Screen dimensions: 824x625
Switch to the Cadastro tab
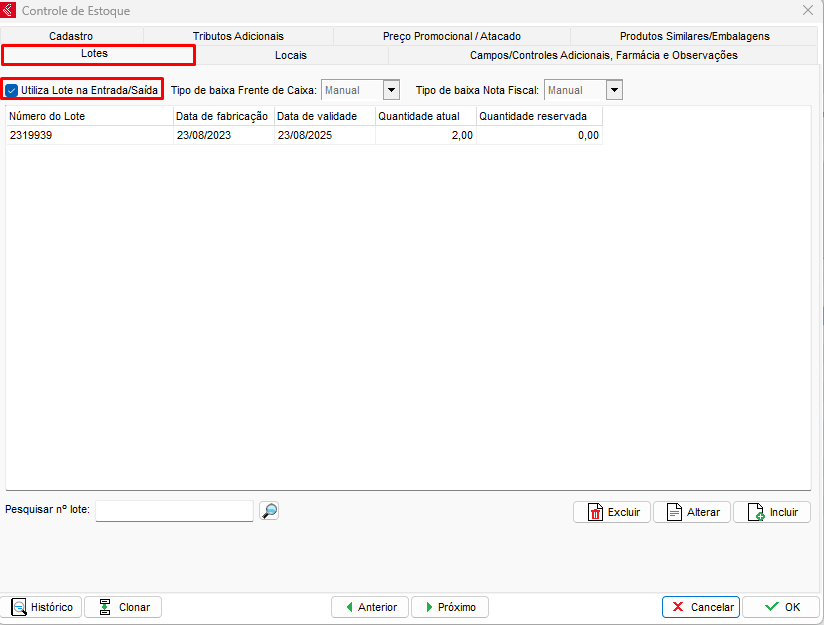[71, 36]
